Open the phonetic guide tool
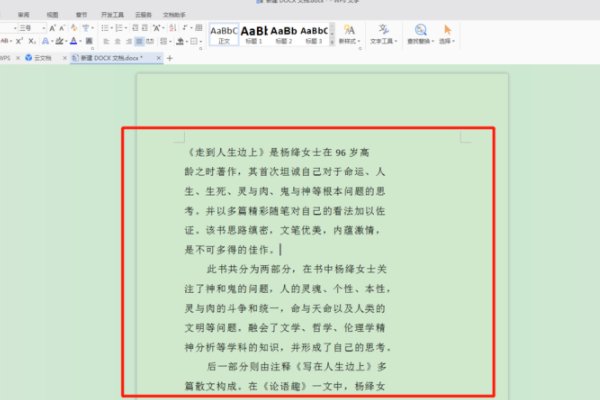Image resolution: width=600 pixels, height=400 pixels. 85,28
